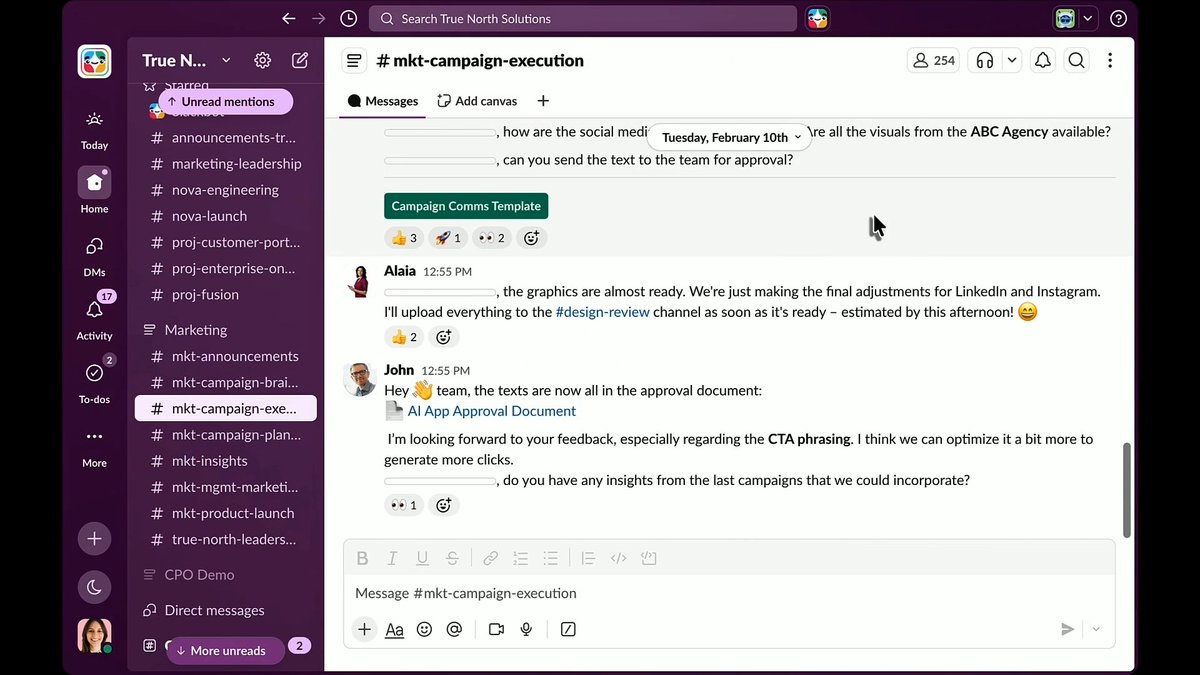Open the Today view
The height and width of the screenshot is (675, 1200).
(94, 130)
